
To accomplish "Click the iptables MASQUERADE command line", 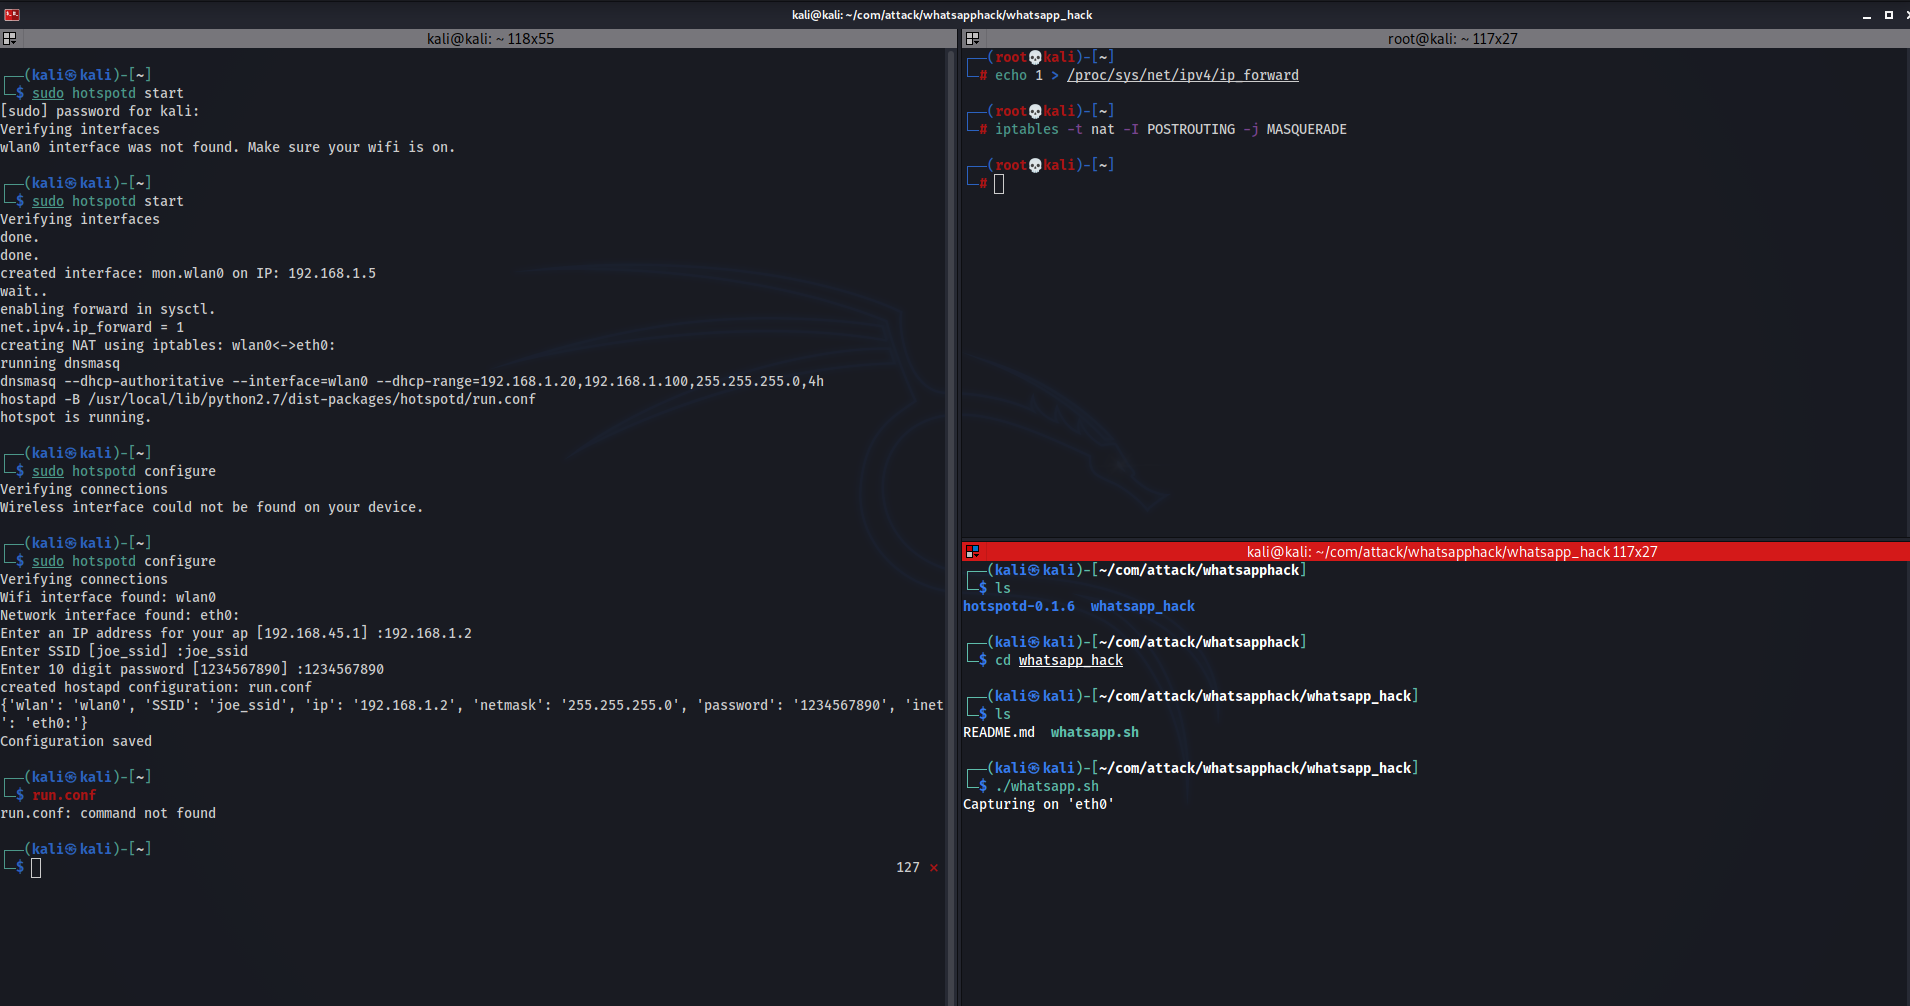I will tap(1171, 129).
